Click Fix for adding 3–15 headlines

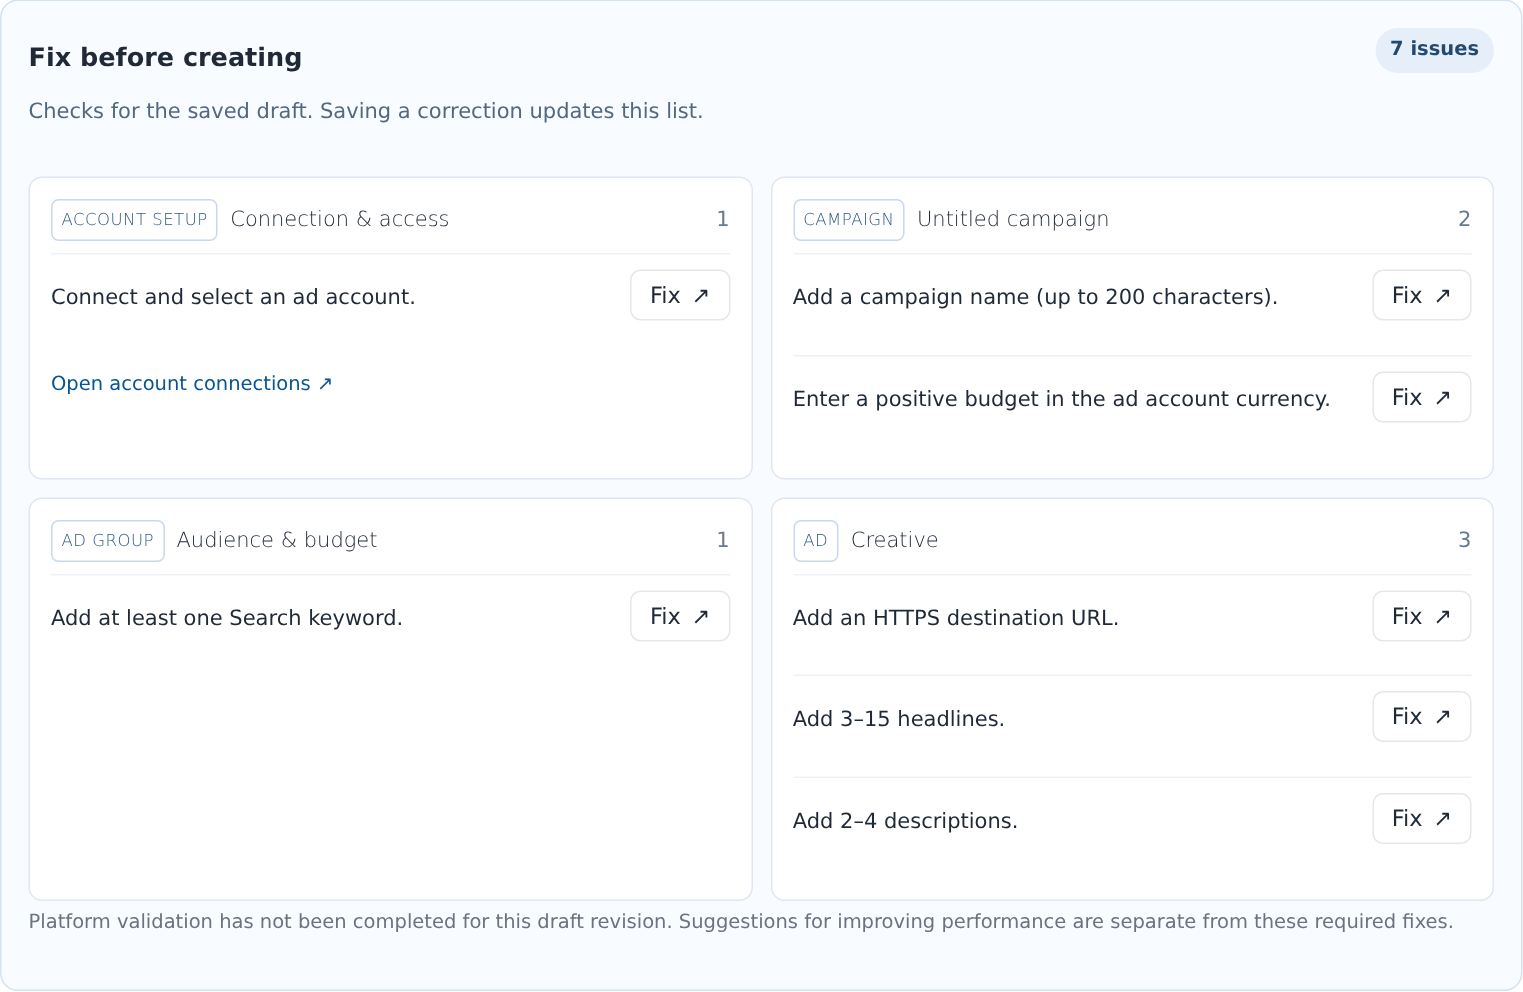(1421, 716)
